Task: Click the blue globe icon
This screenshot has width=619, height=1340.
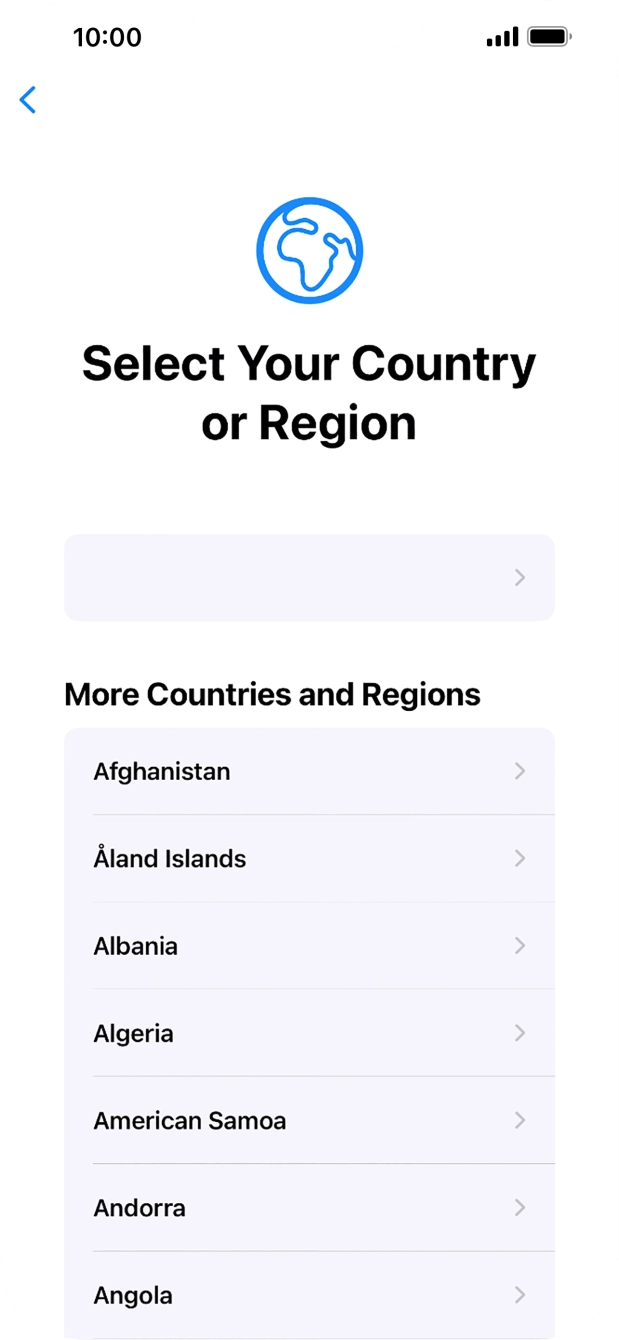Action: [309, 249]
